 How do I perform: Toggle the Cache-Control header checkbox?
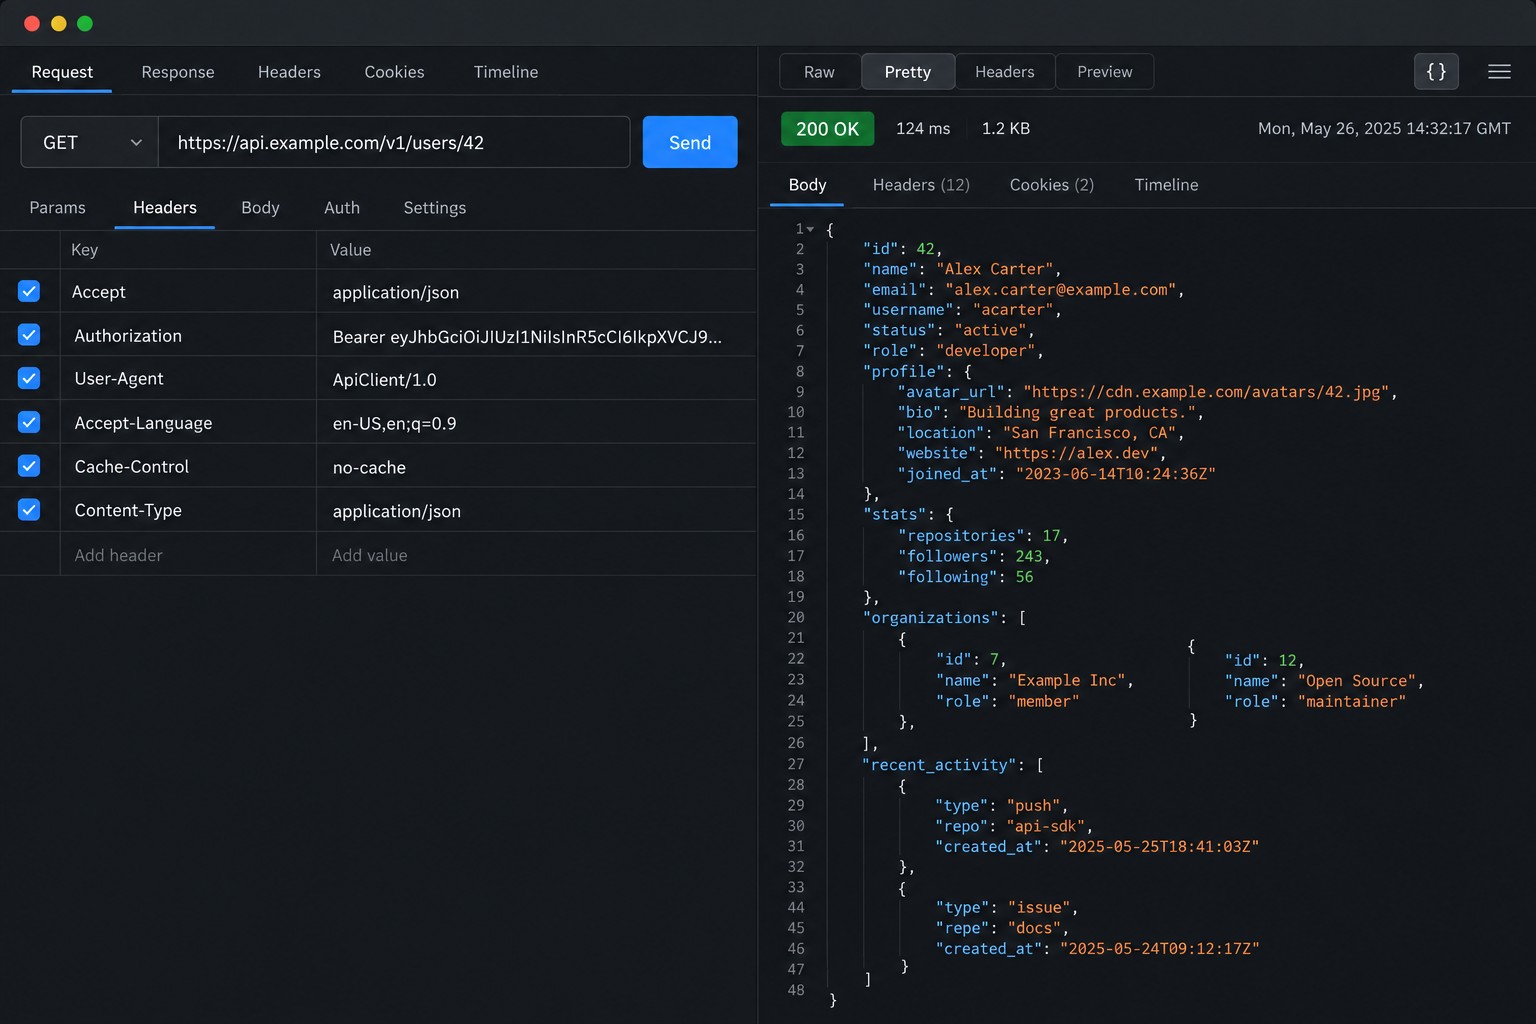29,466
